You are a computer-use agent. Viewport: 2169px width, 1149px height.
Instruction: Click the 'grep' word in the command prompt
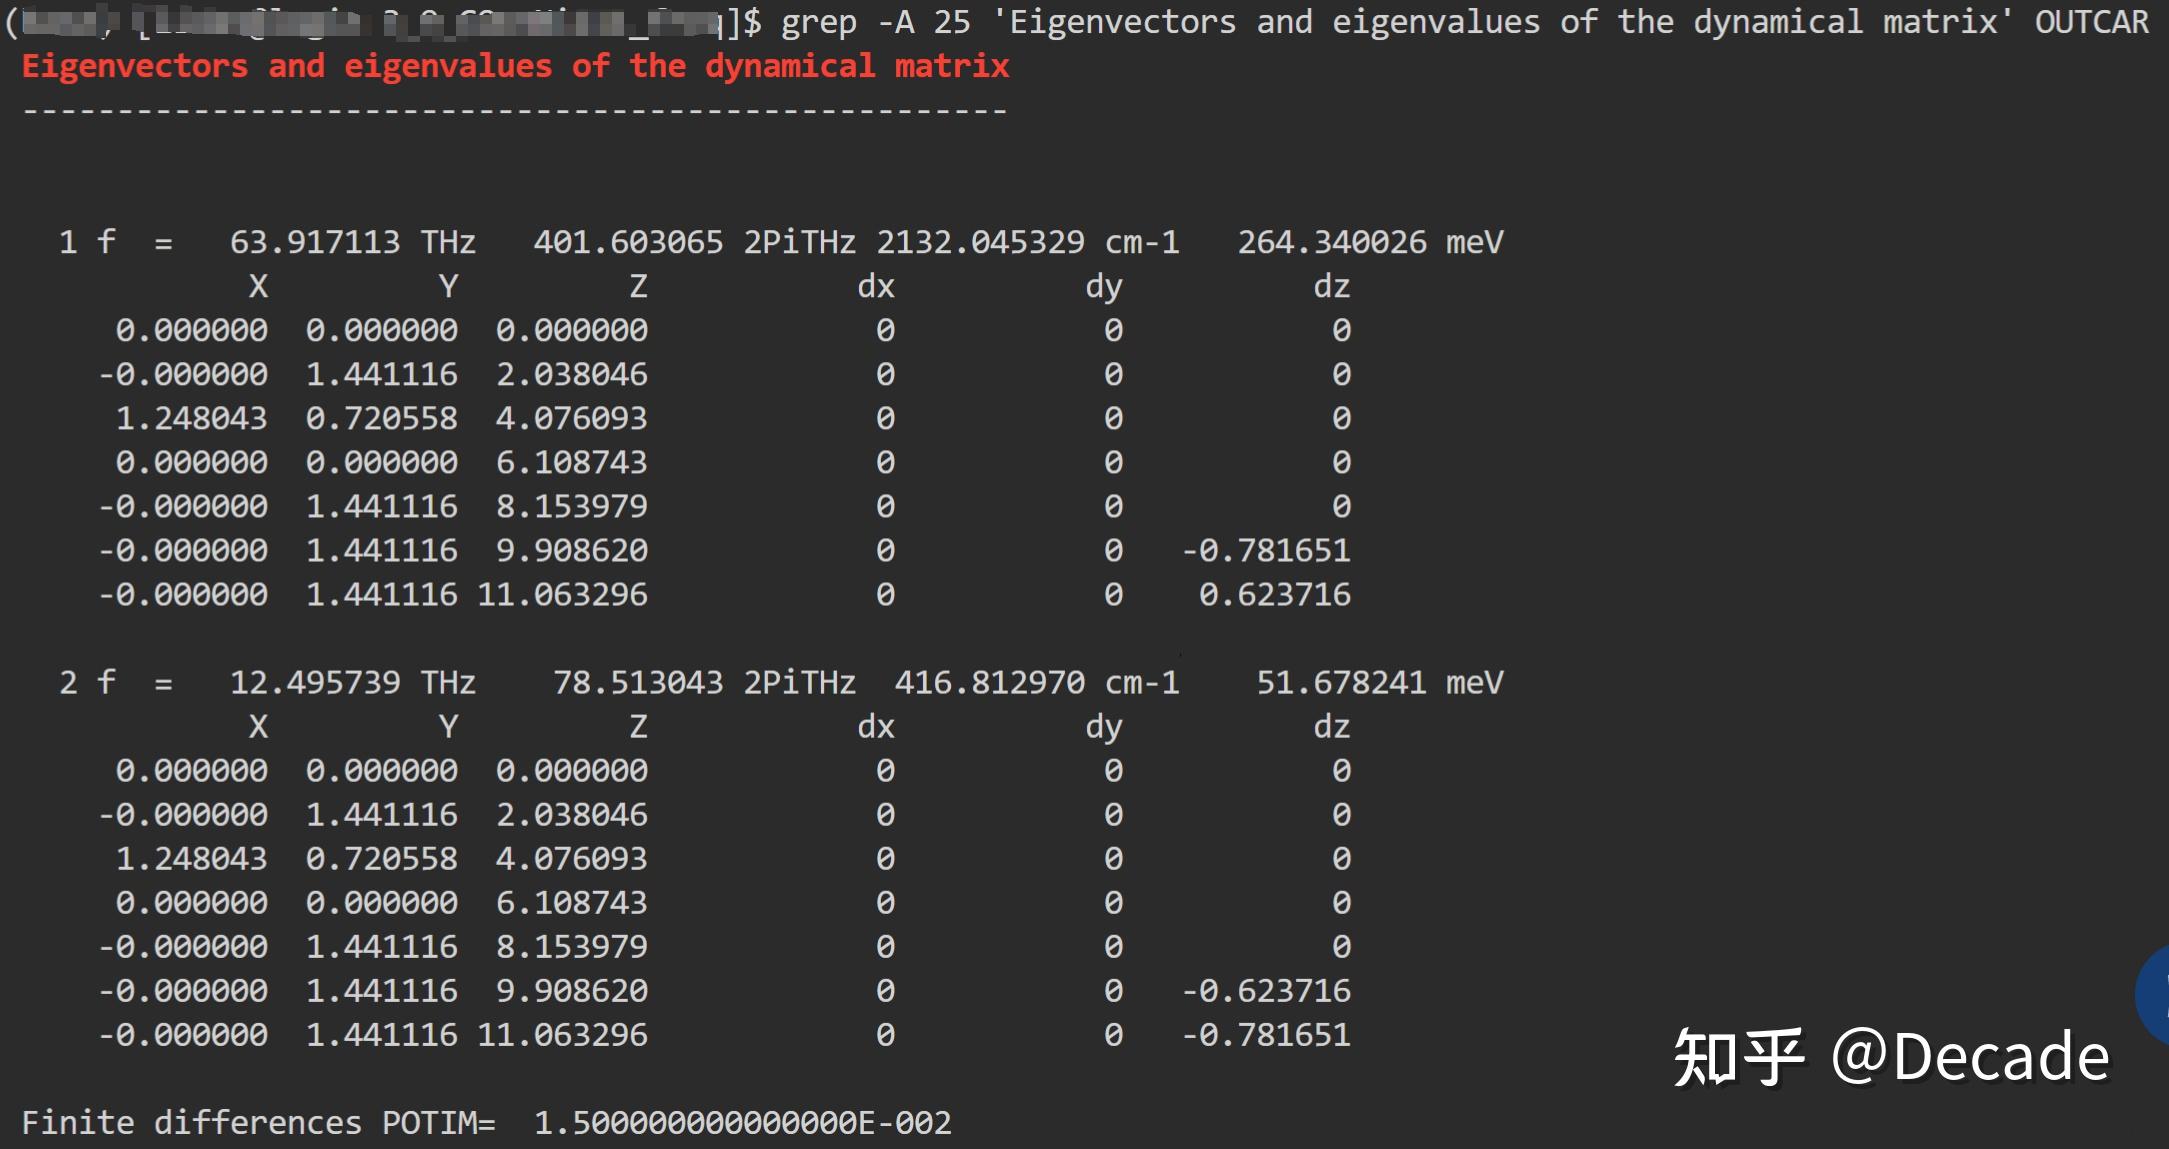818,22
